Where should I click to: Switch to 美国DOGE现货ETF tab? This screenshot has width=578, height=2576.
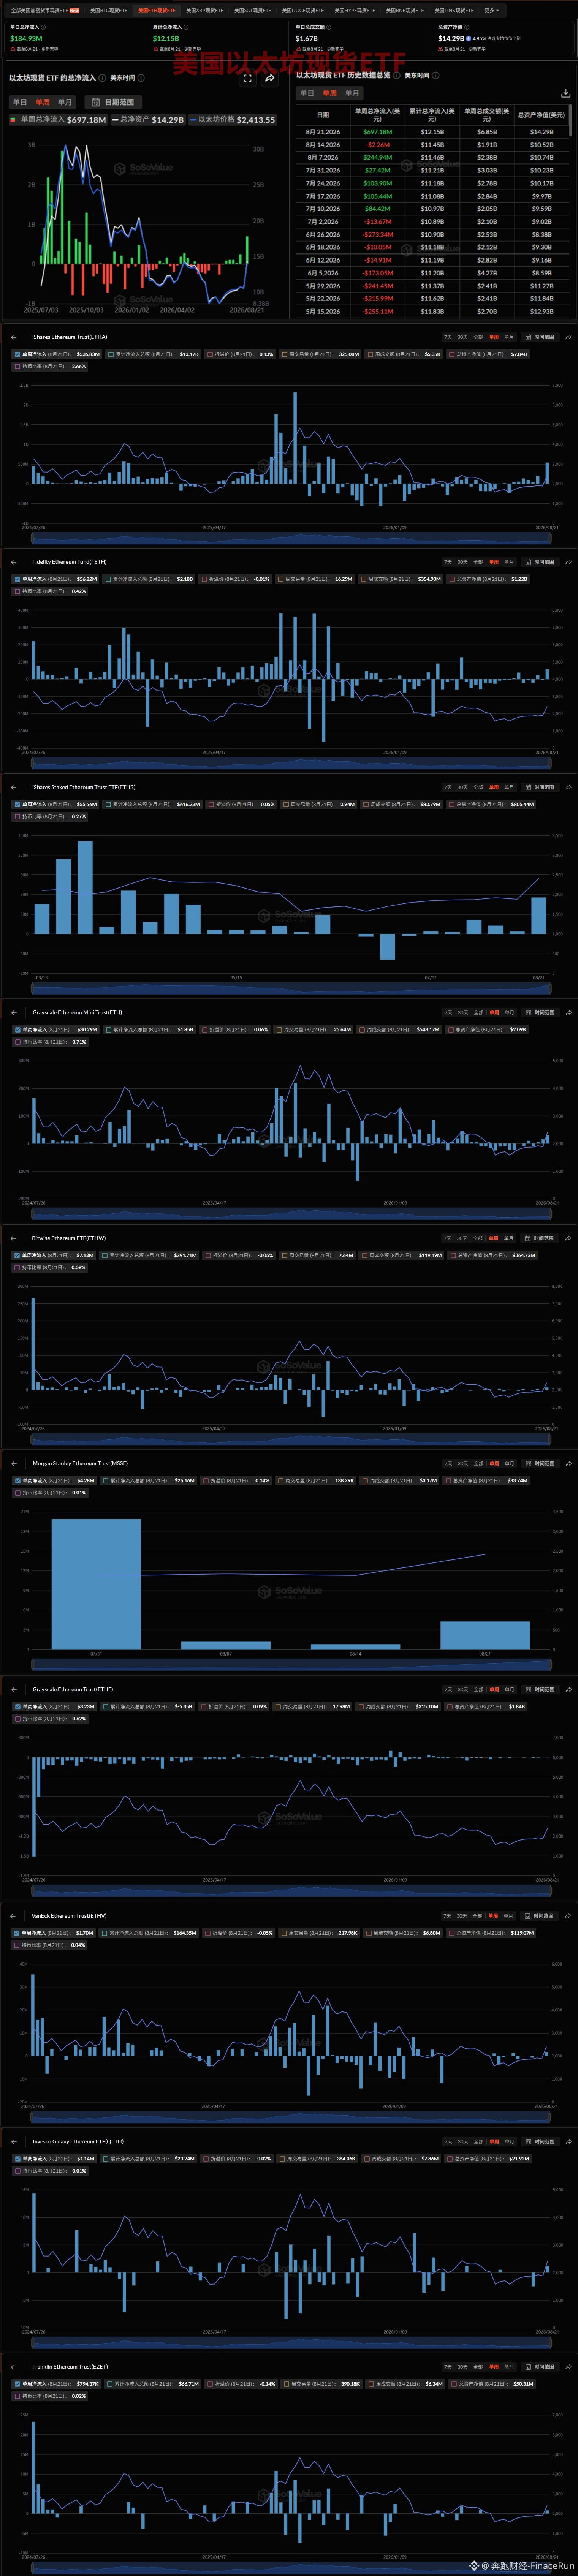pyautogui.click(x=302, y=10)
